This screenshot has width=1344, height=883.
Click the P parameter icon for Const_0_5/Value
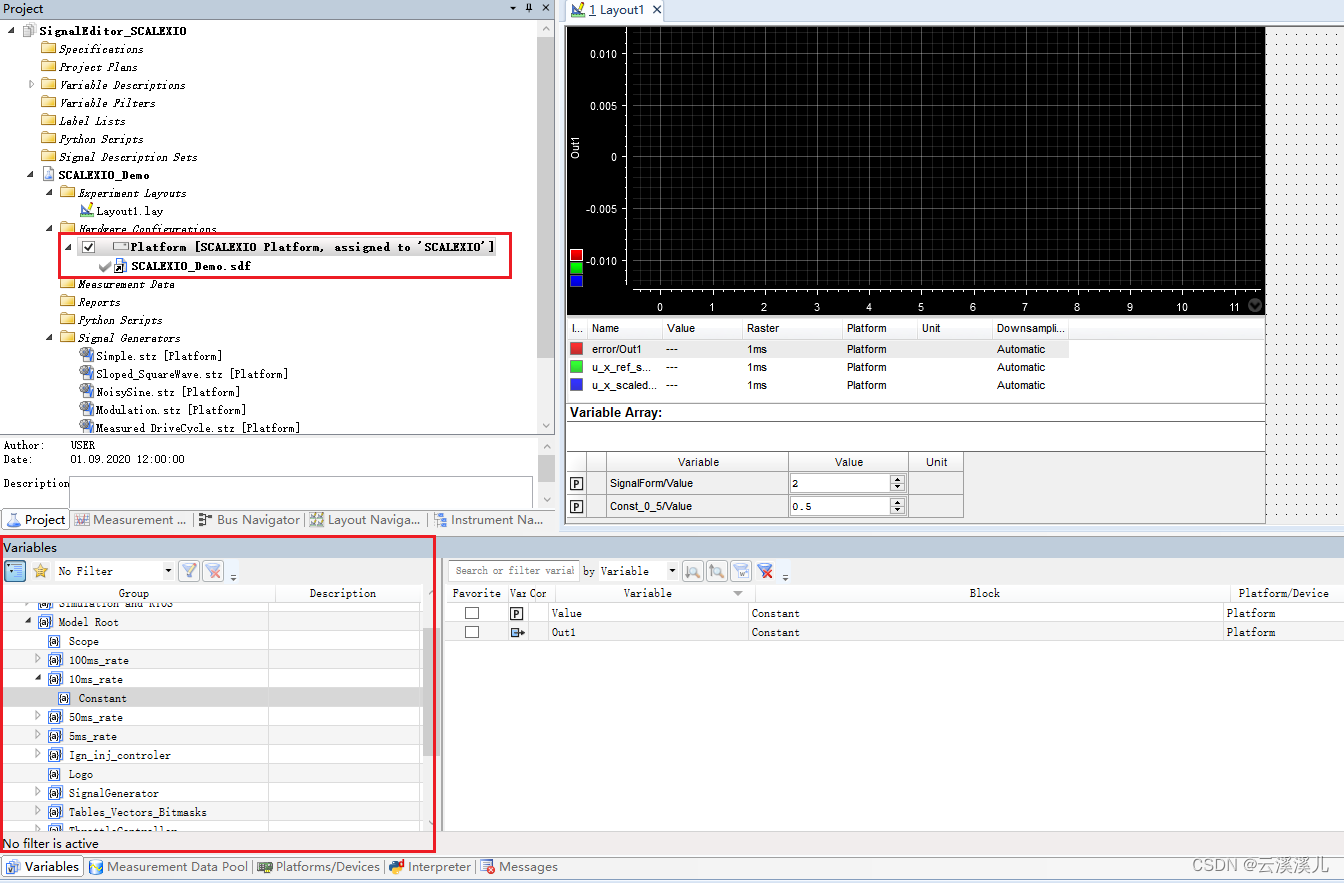tap(577, 507)
